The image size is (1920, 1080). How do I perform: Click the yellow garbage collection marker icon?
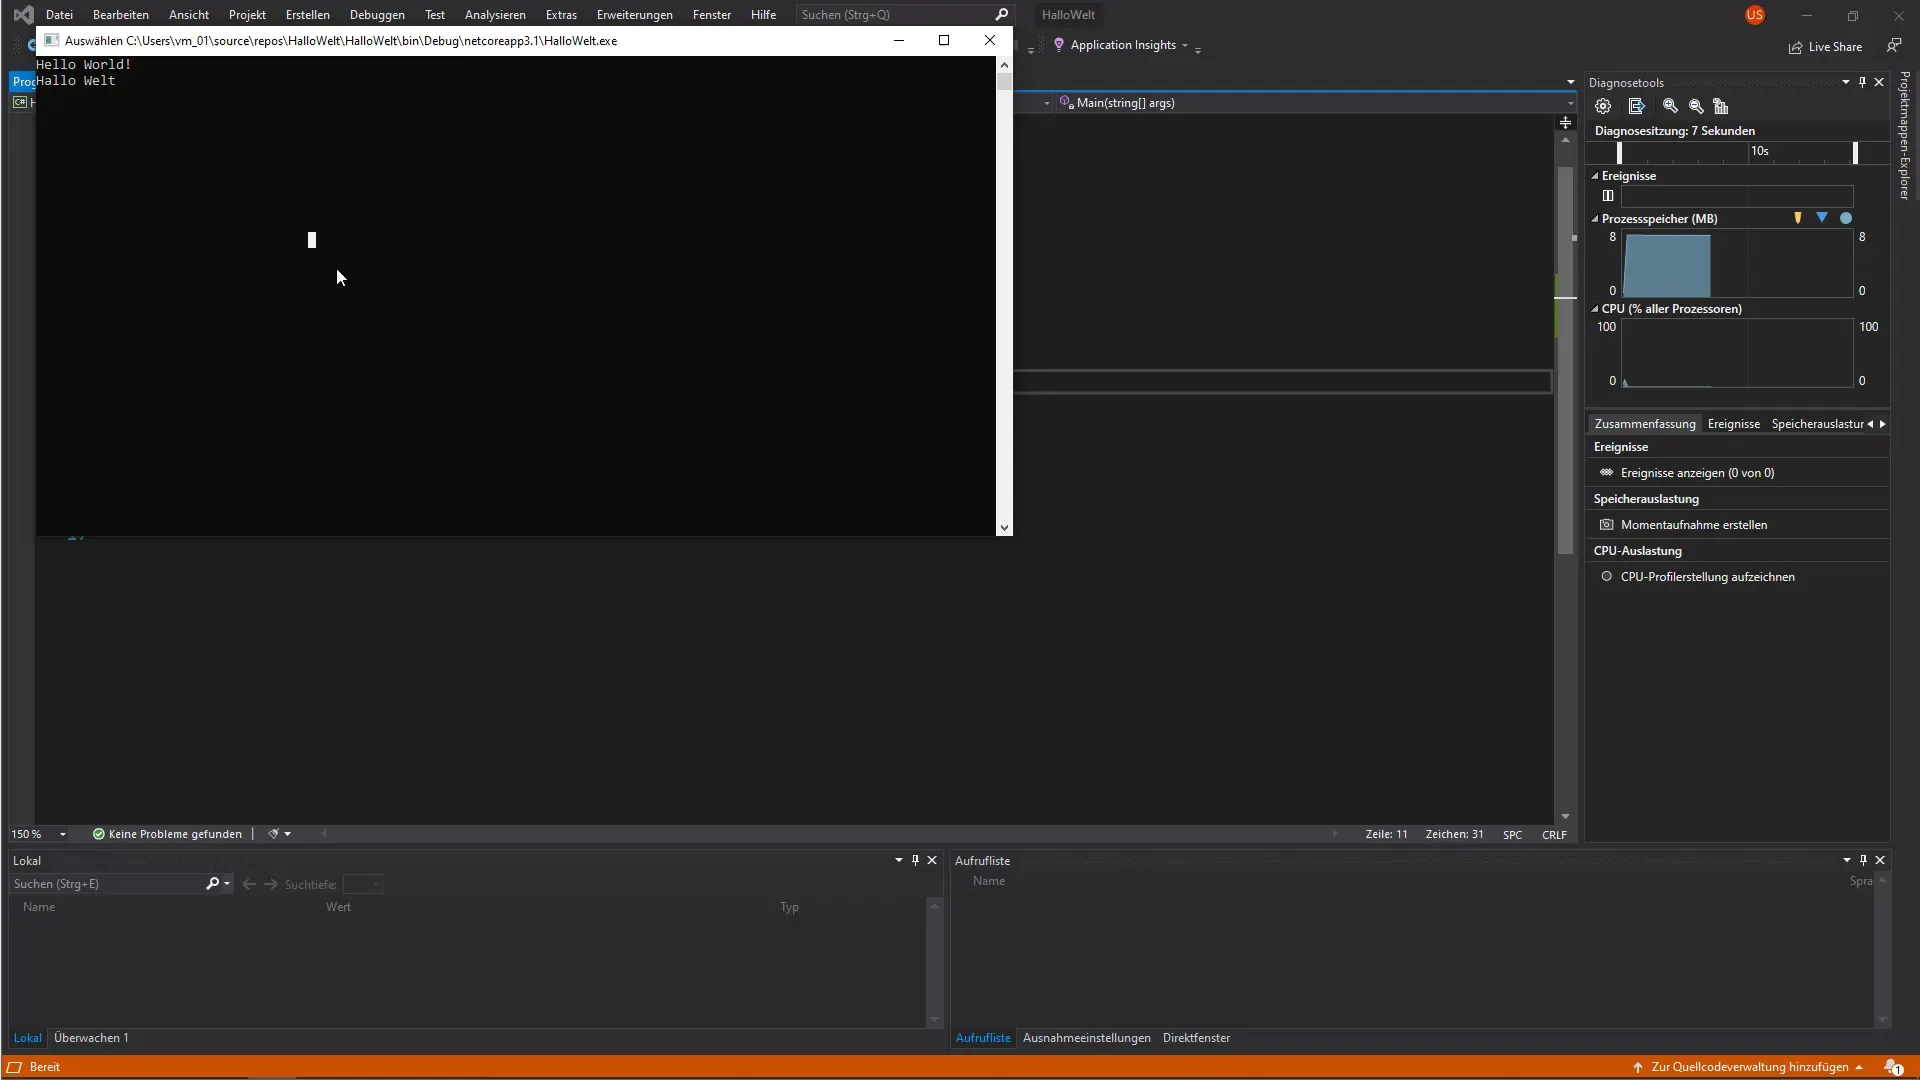click(x=1798, y=218)
